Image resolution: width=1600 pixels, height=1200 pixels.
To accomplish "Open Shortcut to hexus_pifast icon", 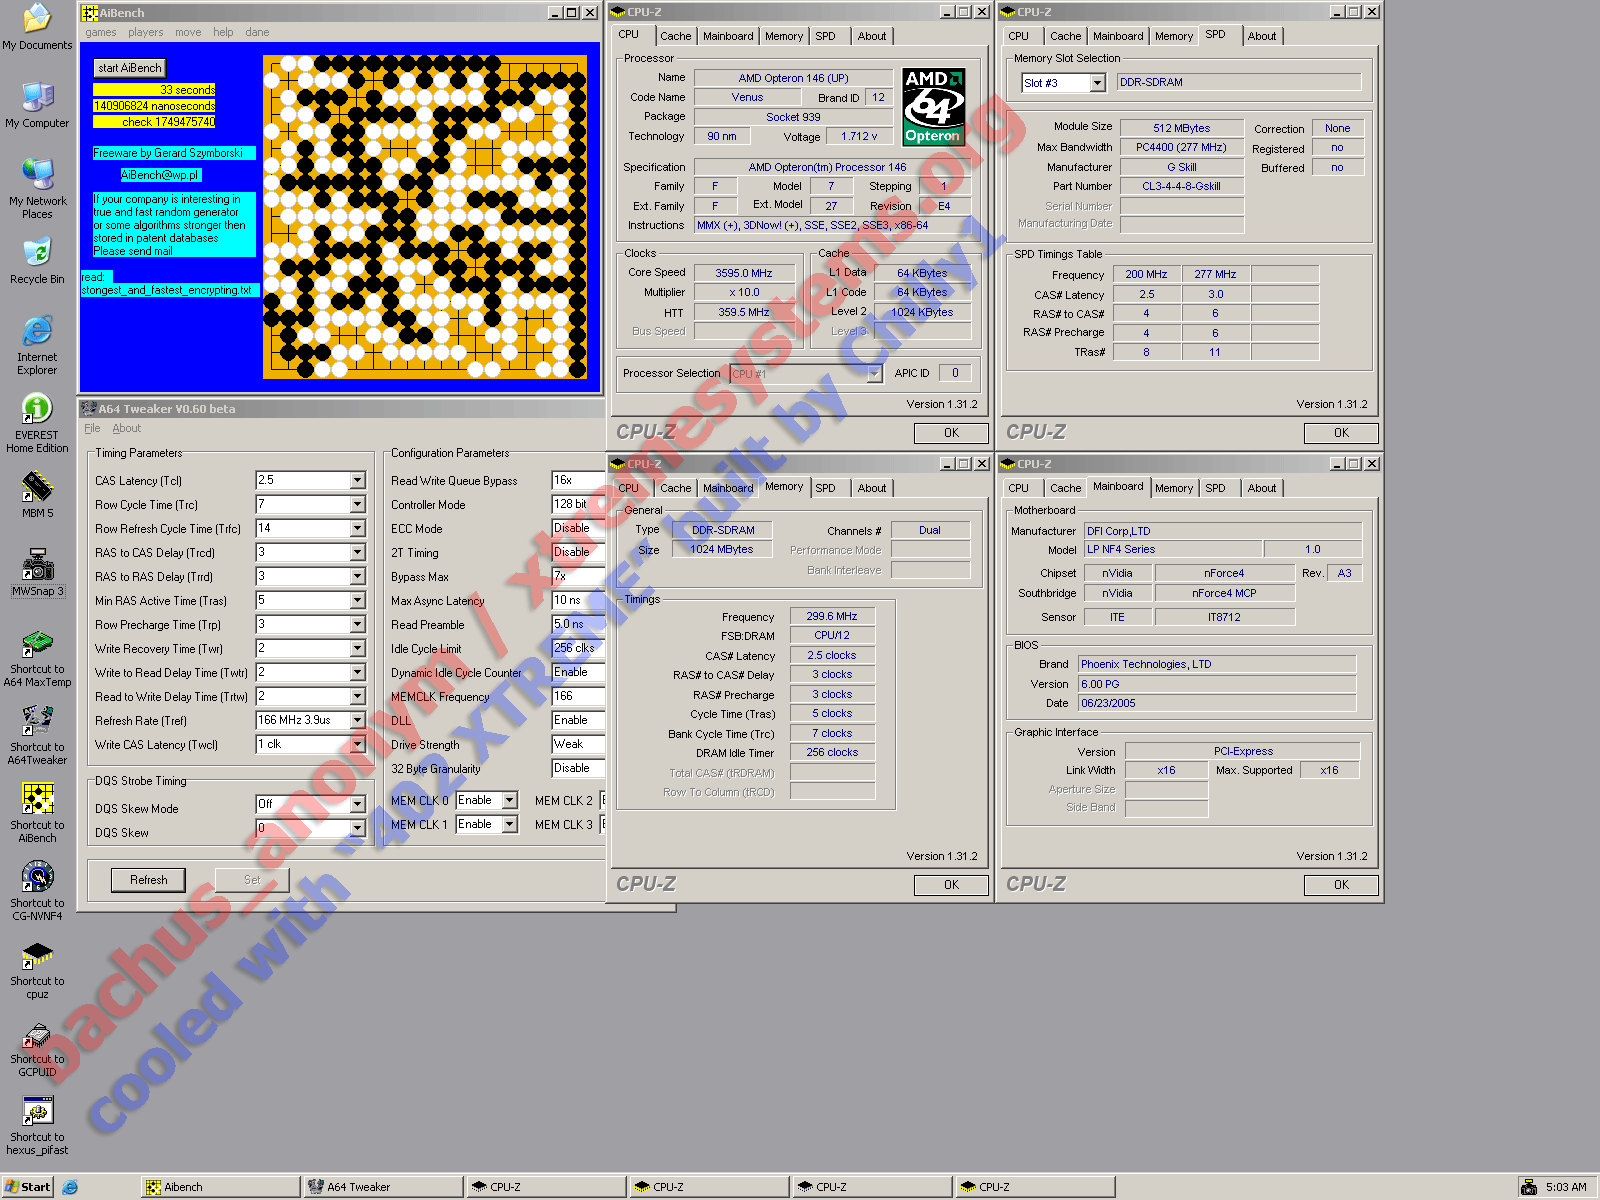I will [x=37, y=1125].
